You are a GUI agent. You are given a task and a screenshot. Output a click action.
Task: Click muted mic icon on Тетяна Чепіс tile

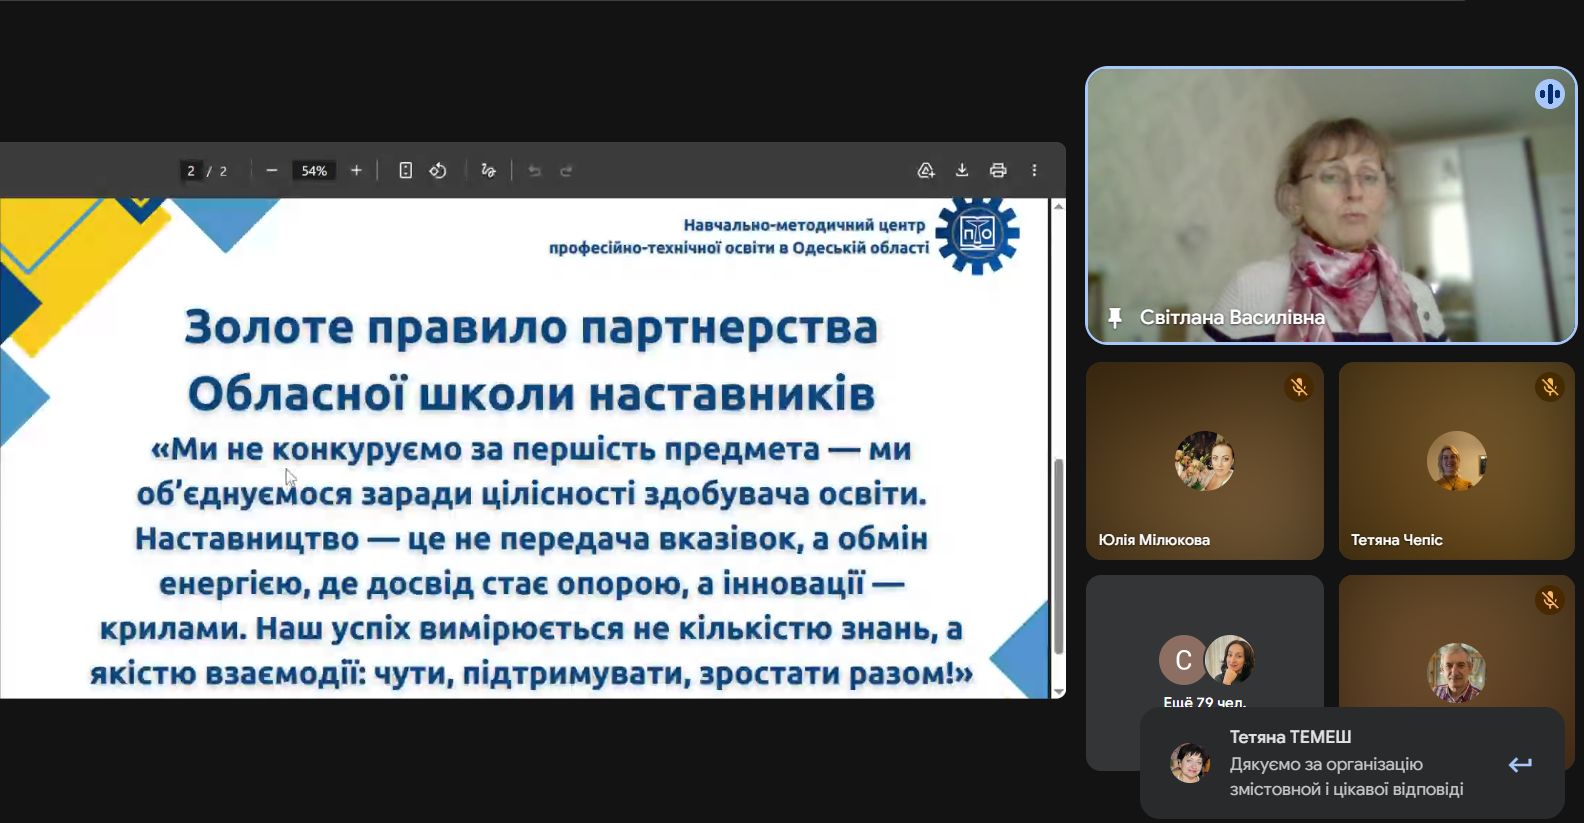click(x=1550, y=387)
